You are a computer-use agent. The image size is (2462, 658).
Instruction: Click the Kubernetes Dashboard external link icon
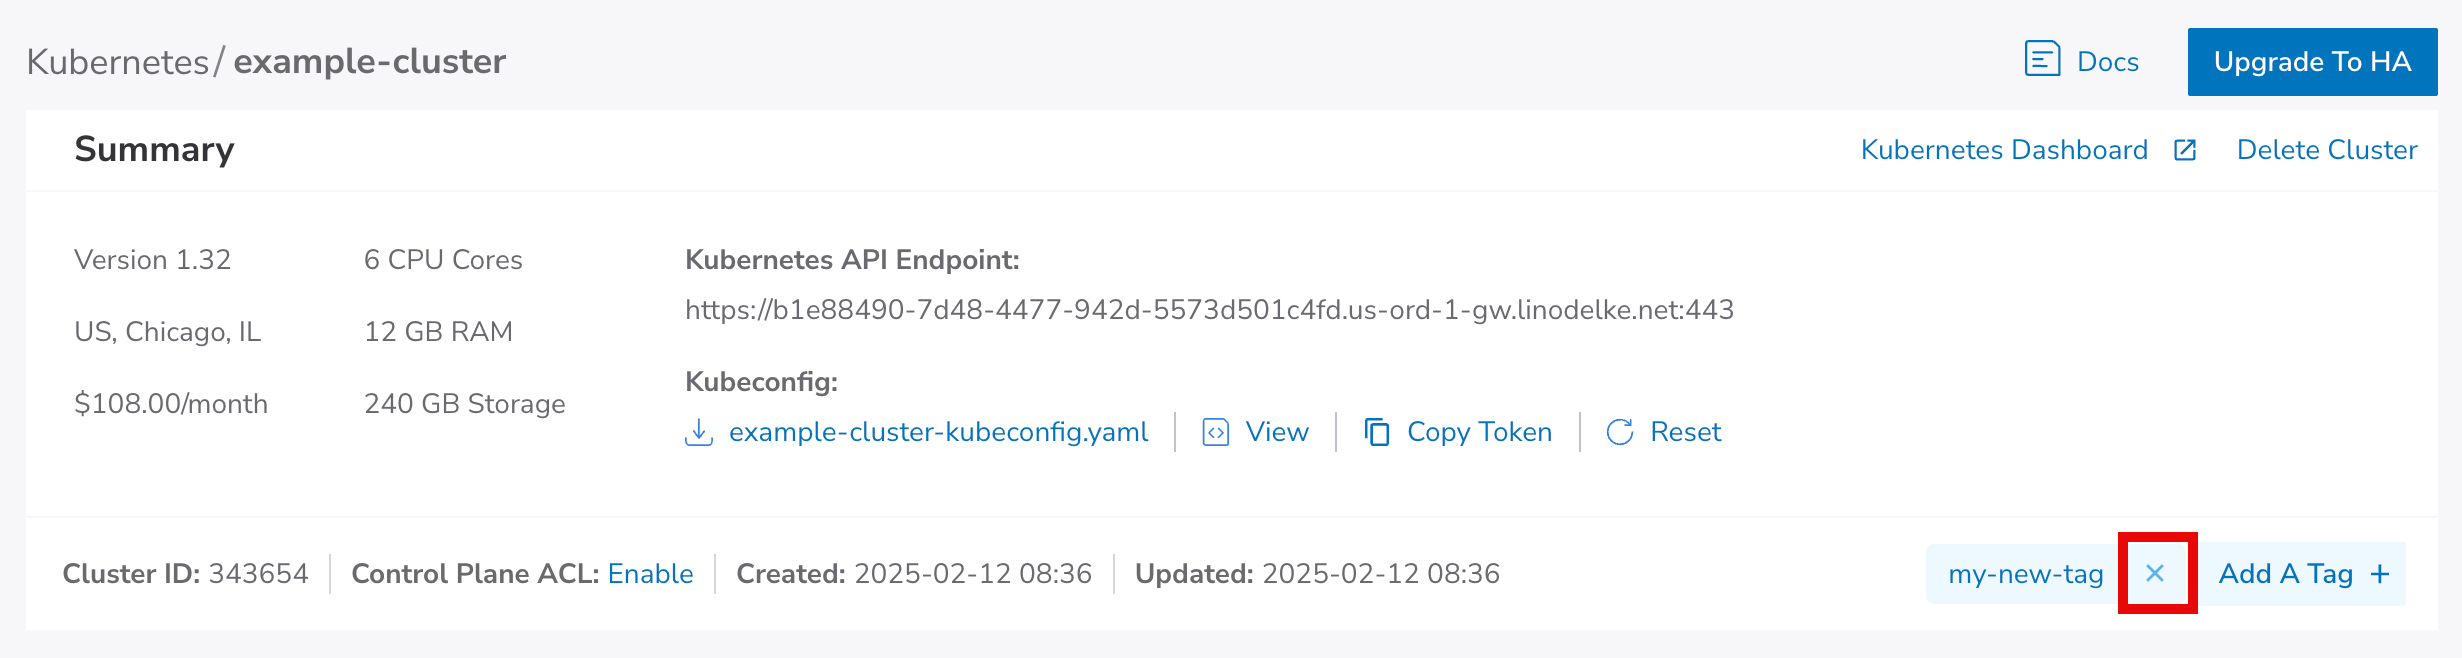(2185, 150)
